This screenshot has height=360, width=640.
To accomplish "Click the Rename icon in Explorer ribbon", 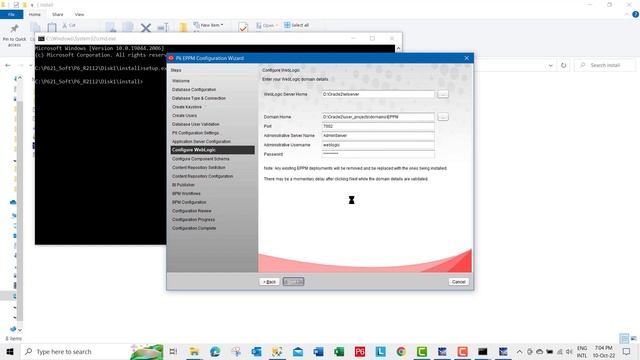I will coord(163,28).
